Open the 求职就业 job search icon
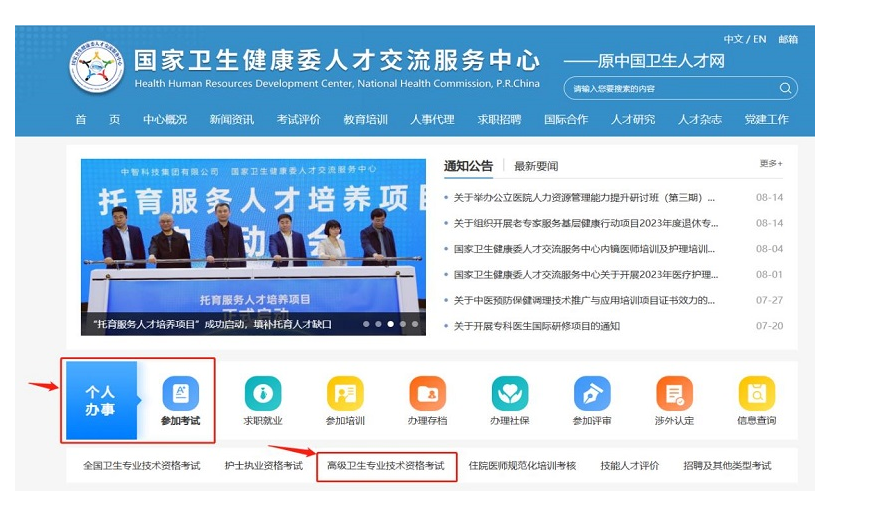 (263, 393)
